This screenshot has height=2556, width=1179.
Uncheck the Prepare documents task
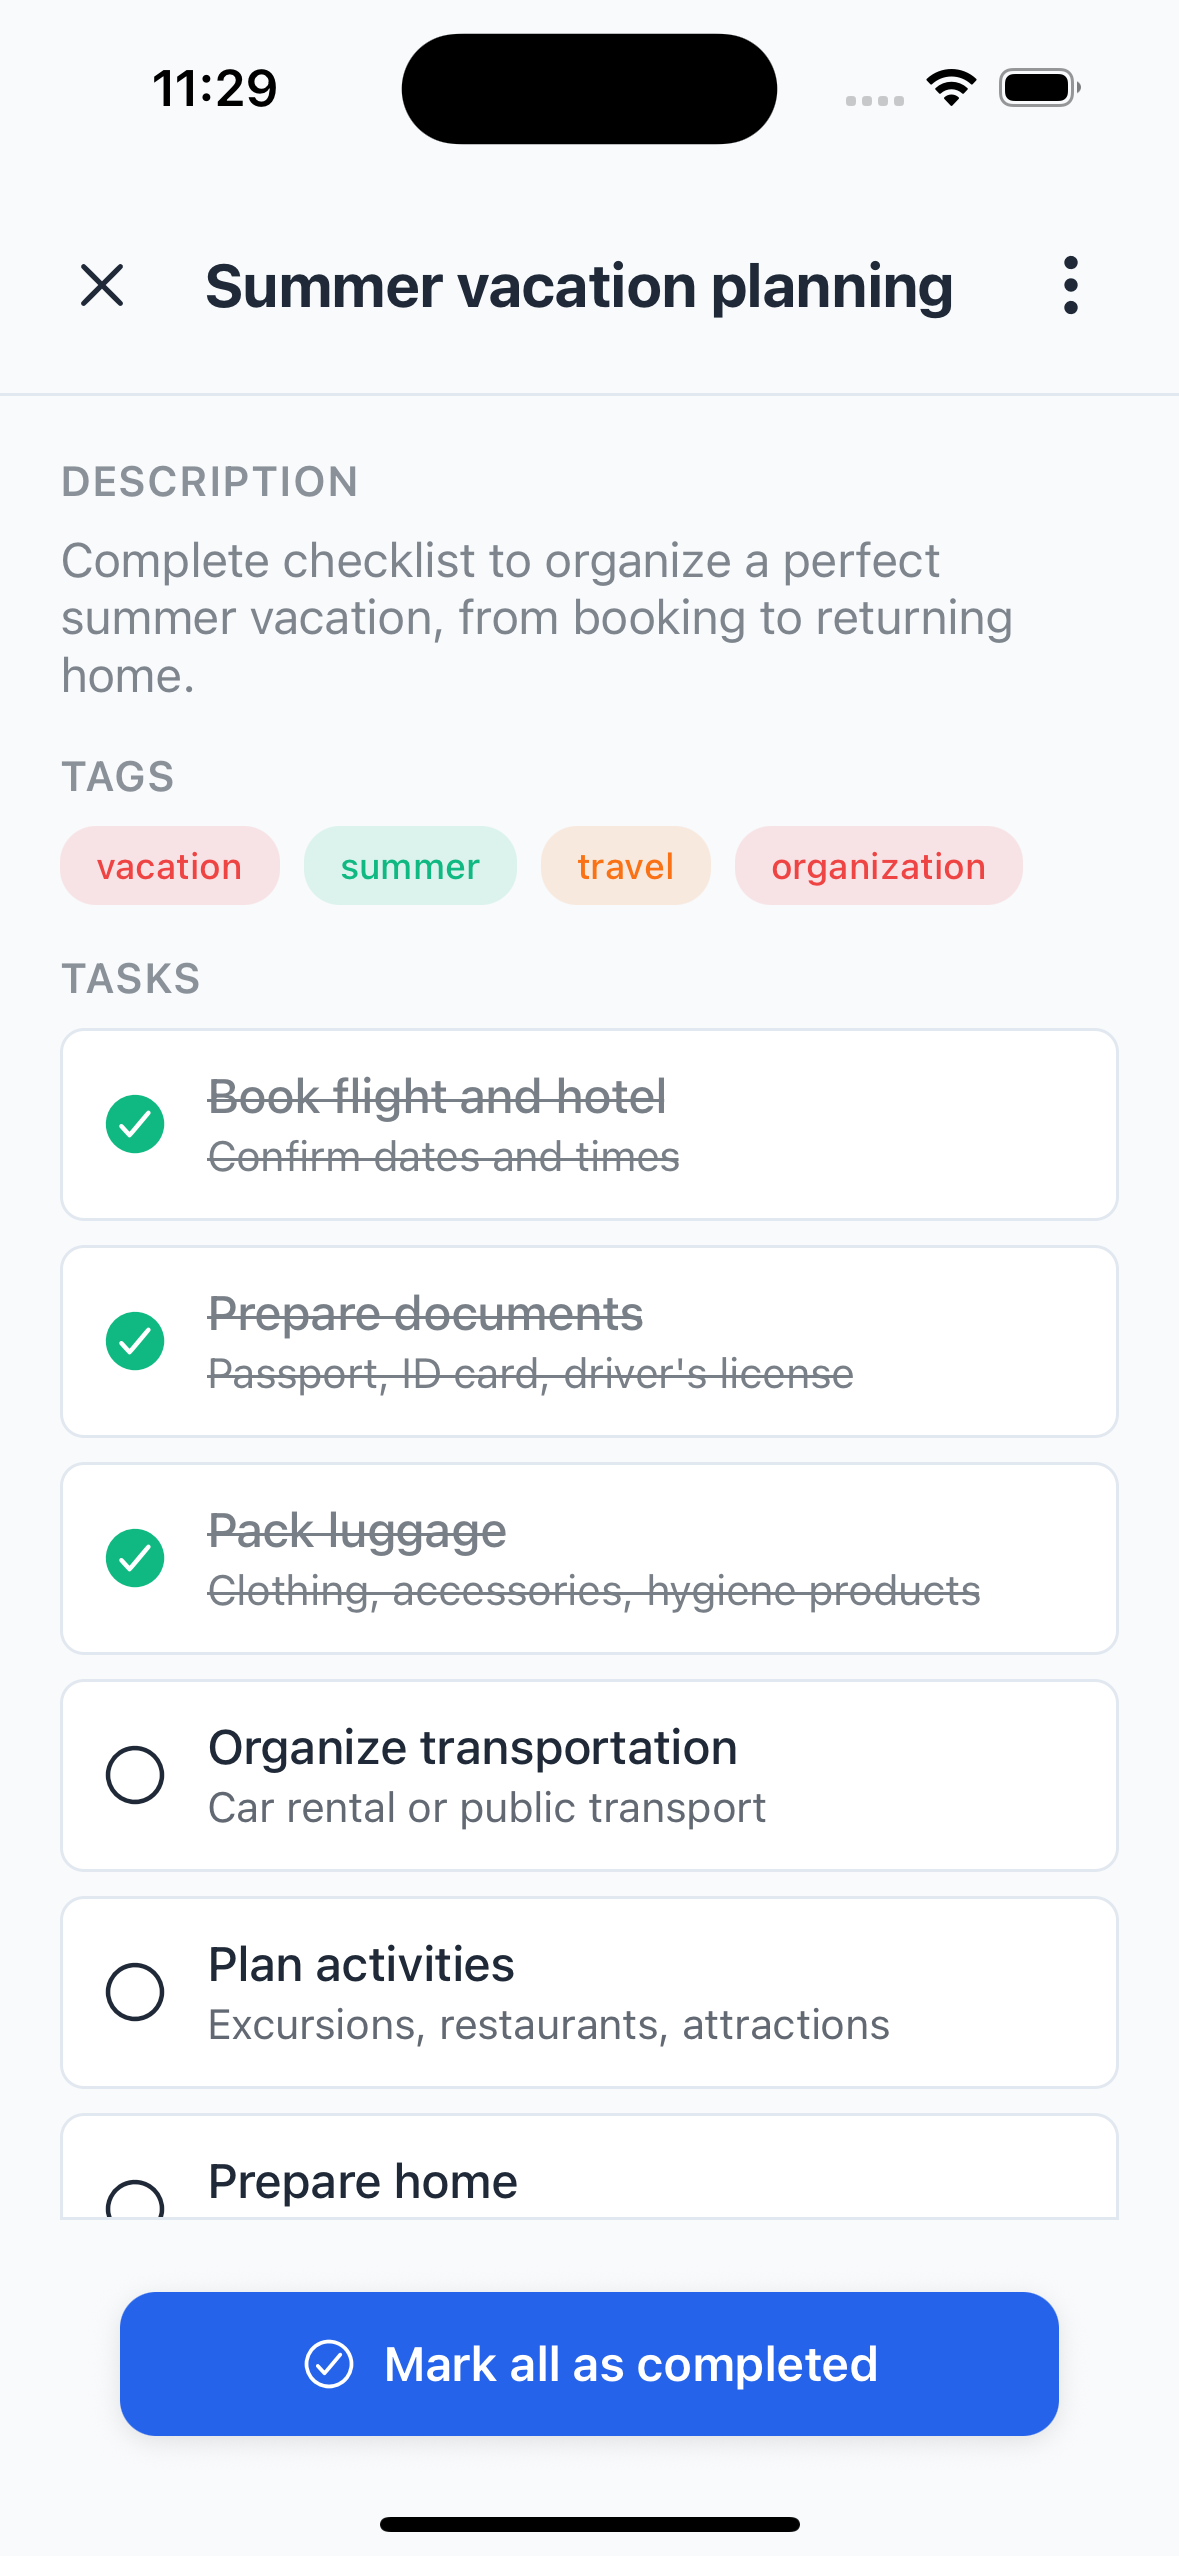(135, 1341)
